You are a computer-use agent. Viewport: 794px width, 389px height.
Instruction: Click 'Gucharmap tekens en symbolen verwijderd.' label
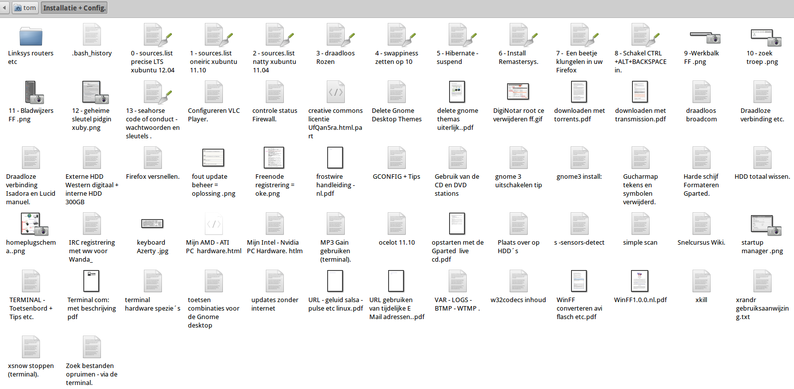[640, 189]
